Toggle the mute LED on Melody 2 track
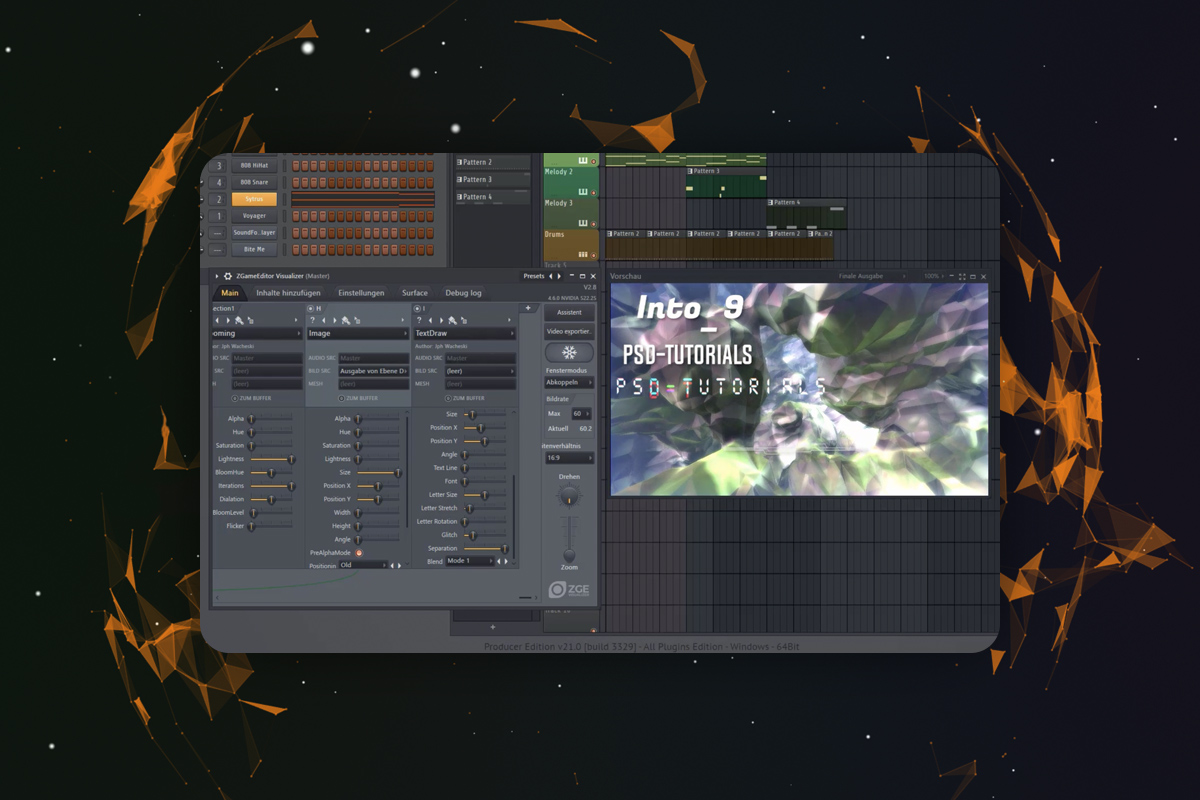Screen dimensions: 1200x800 click(x=594, y=192)
